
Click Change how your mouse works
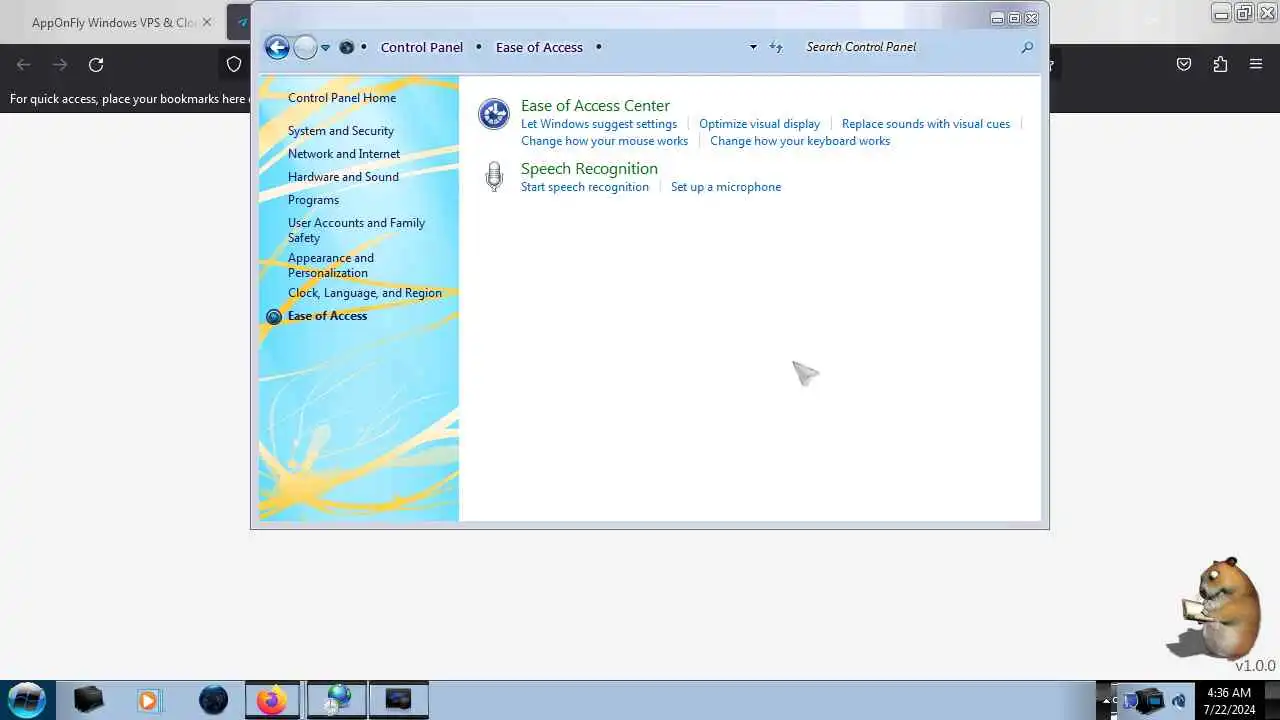tap(604, 141)
